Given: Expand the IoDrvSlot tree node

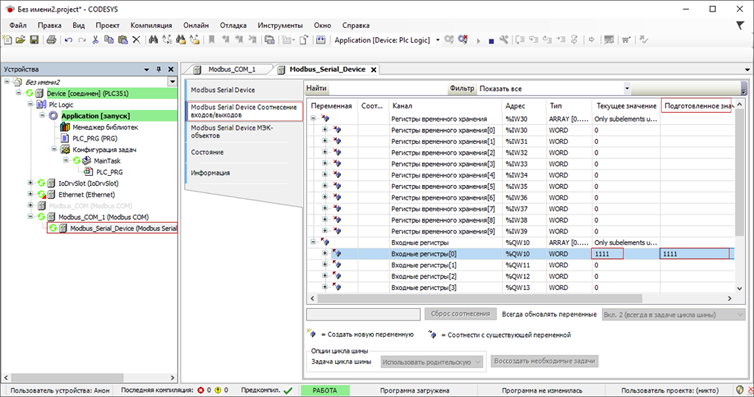Looking at the screenshot, I should point(30,183).
